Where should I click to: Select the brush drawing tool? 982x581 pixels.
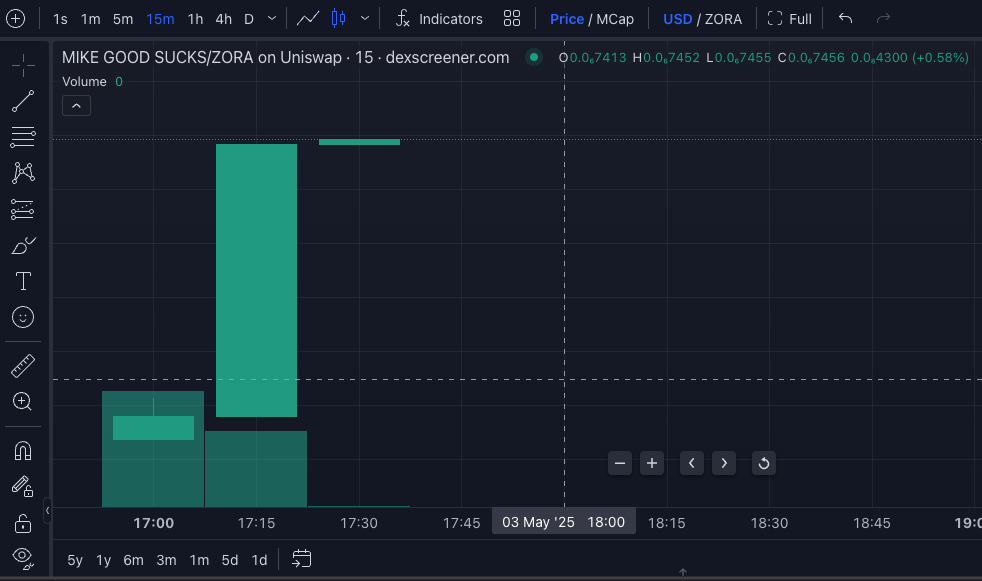pyautogui.click(x=23, y=245)
